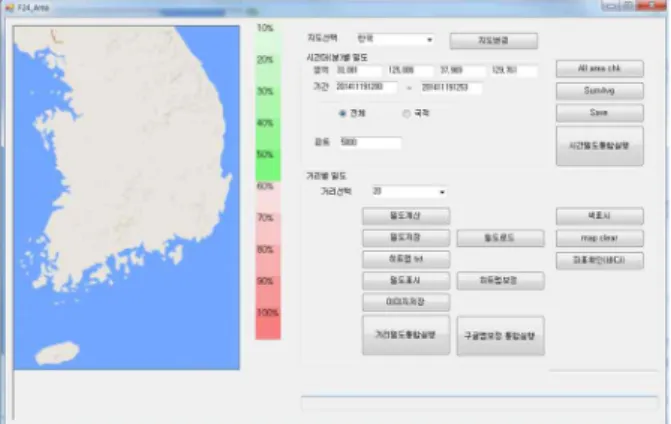Click the 지도변경 map change button
This screenshot has width=671, height=424.
[x=493, y=41]
